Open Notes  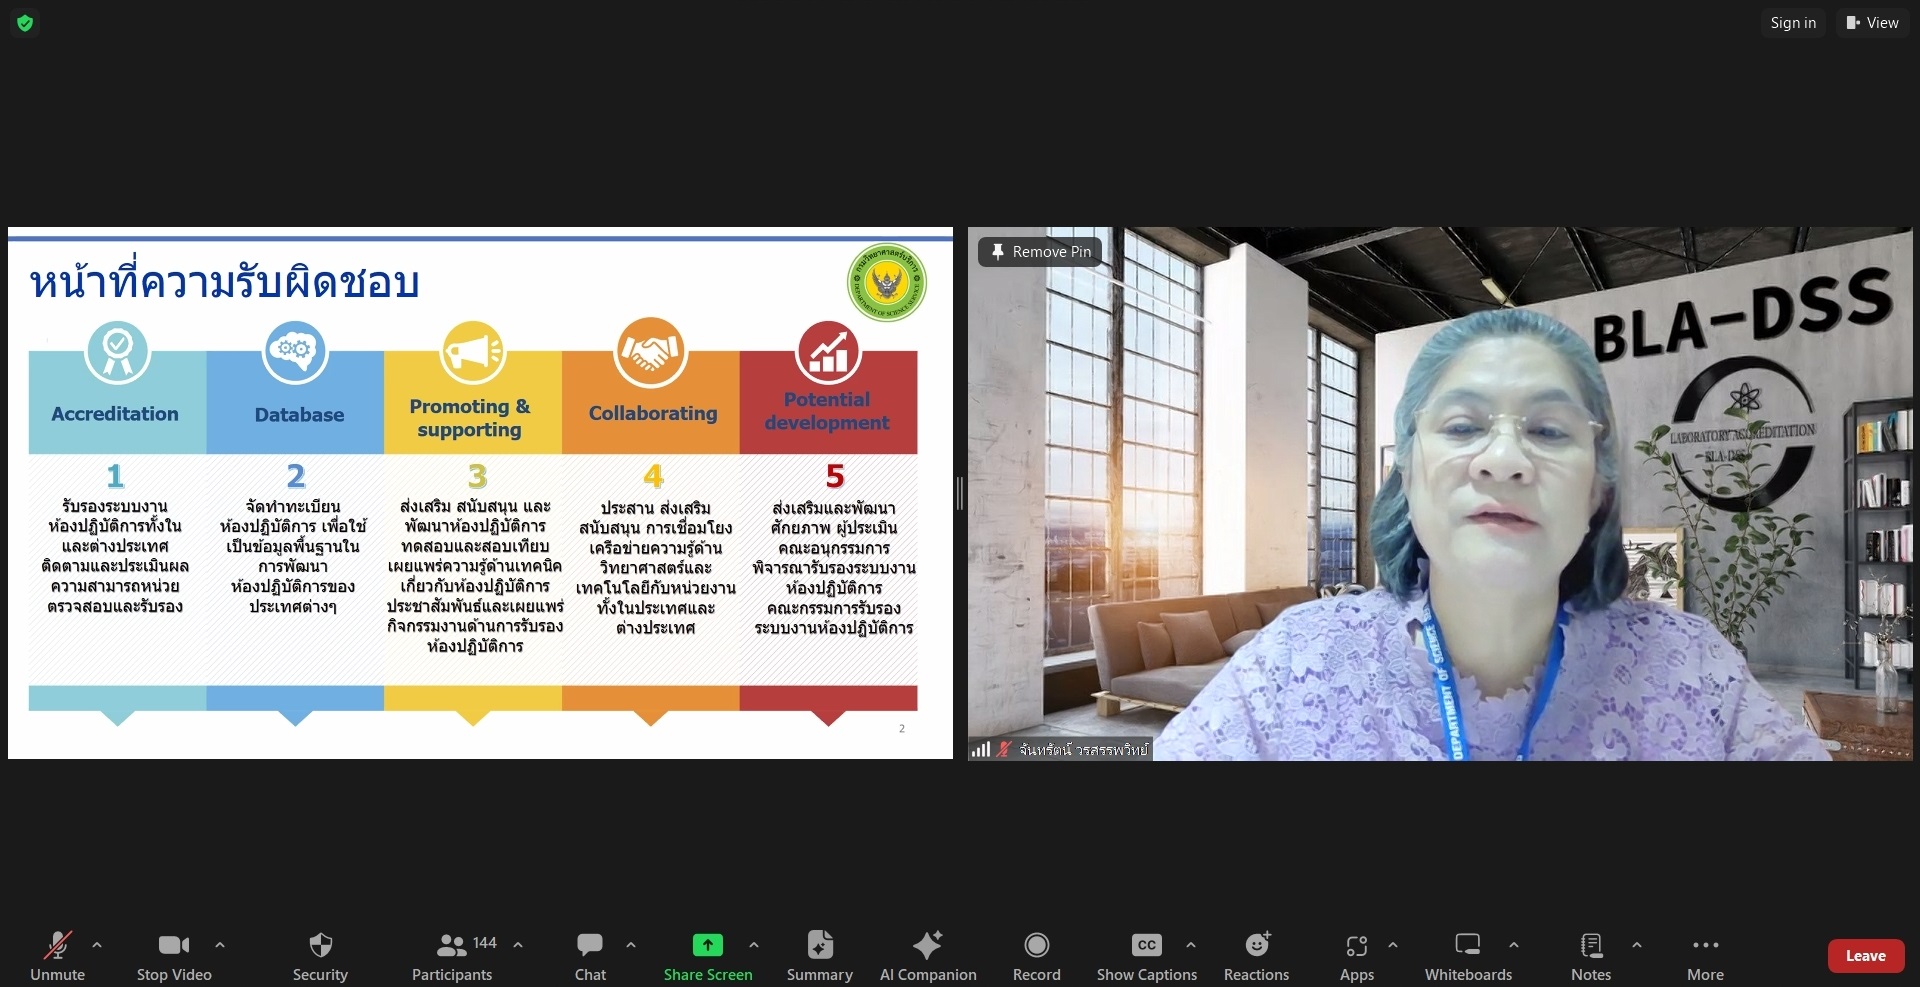pyautogui.click(x=1591, y=956)
